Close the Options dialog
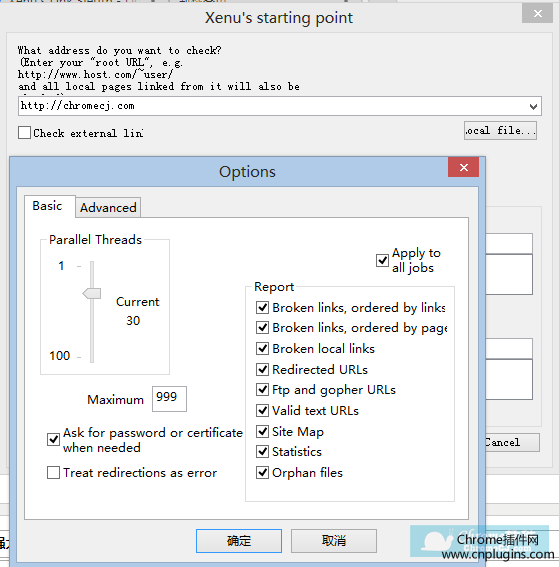The width and height of the screenshot is (559, 567). click(464, 167)
